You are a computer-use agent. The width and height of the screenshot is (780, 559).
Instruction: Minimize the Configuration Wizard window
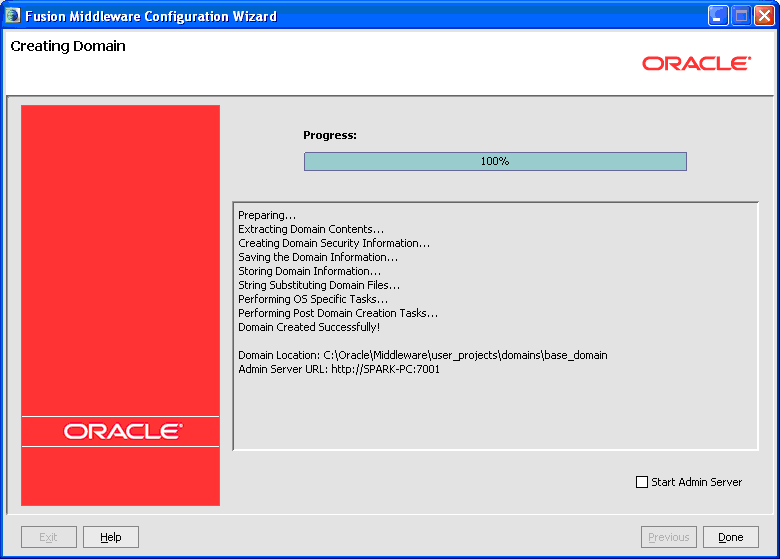[718, 16]
